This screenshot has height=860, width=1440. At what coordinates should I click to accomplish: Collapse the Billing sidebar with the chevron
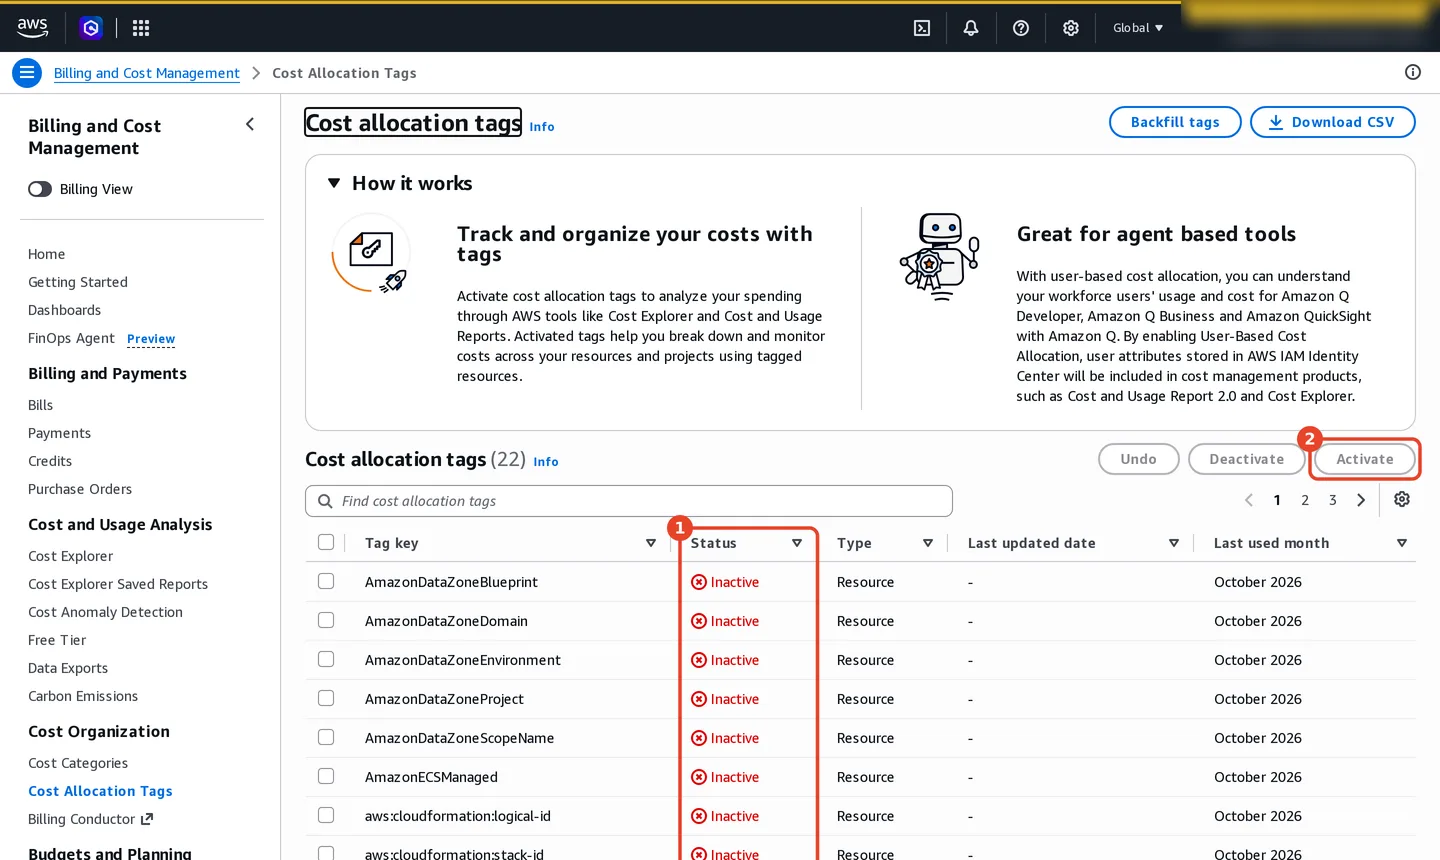(250, 124)
